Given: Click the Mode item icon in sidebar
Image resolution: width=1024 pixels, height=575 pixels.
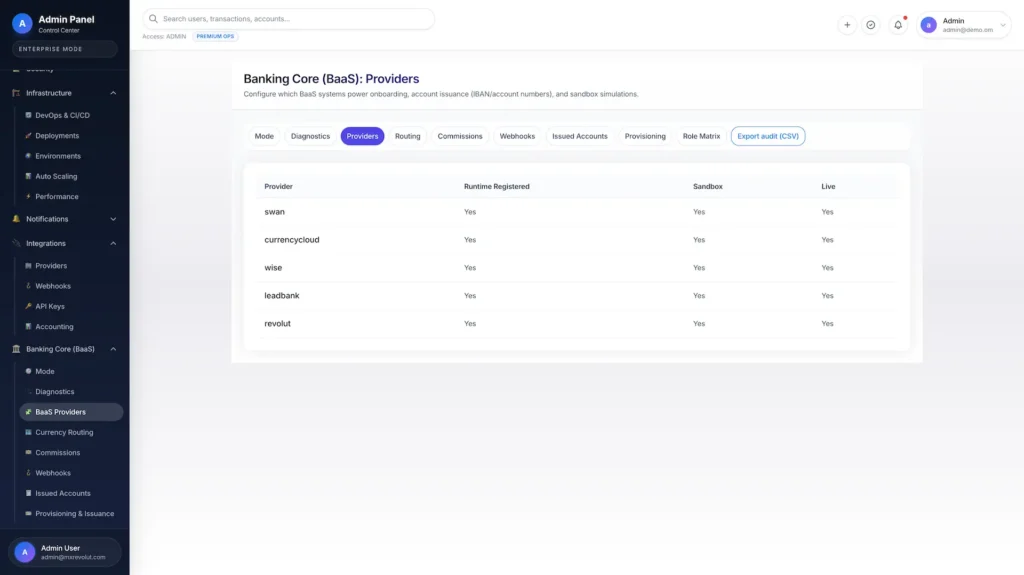Looking at the screenshot, I should click(28, 371).
